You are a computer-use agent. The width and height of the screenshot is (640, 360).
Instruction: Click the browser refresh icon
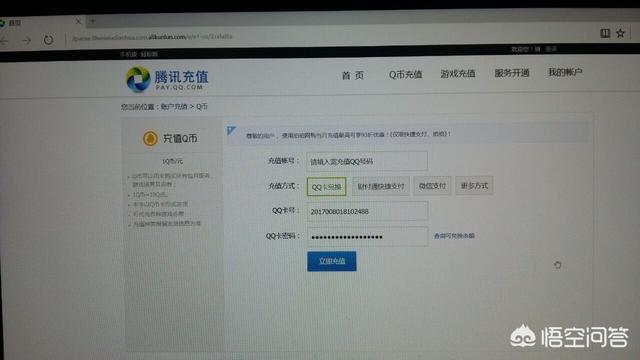[48, 40]
